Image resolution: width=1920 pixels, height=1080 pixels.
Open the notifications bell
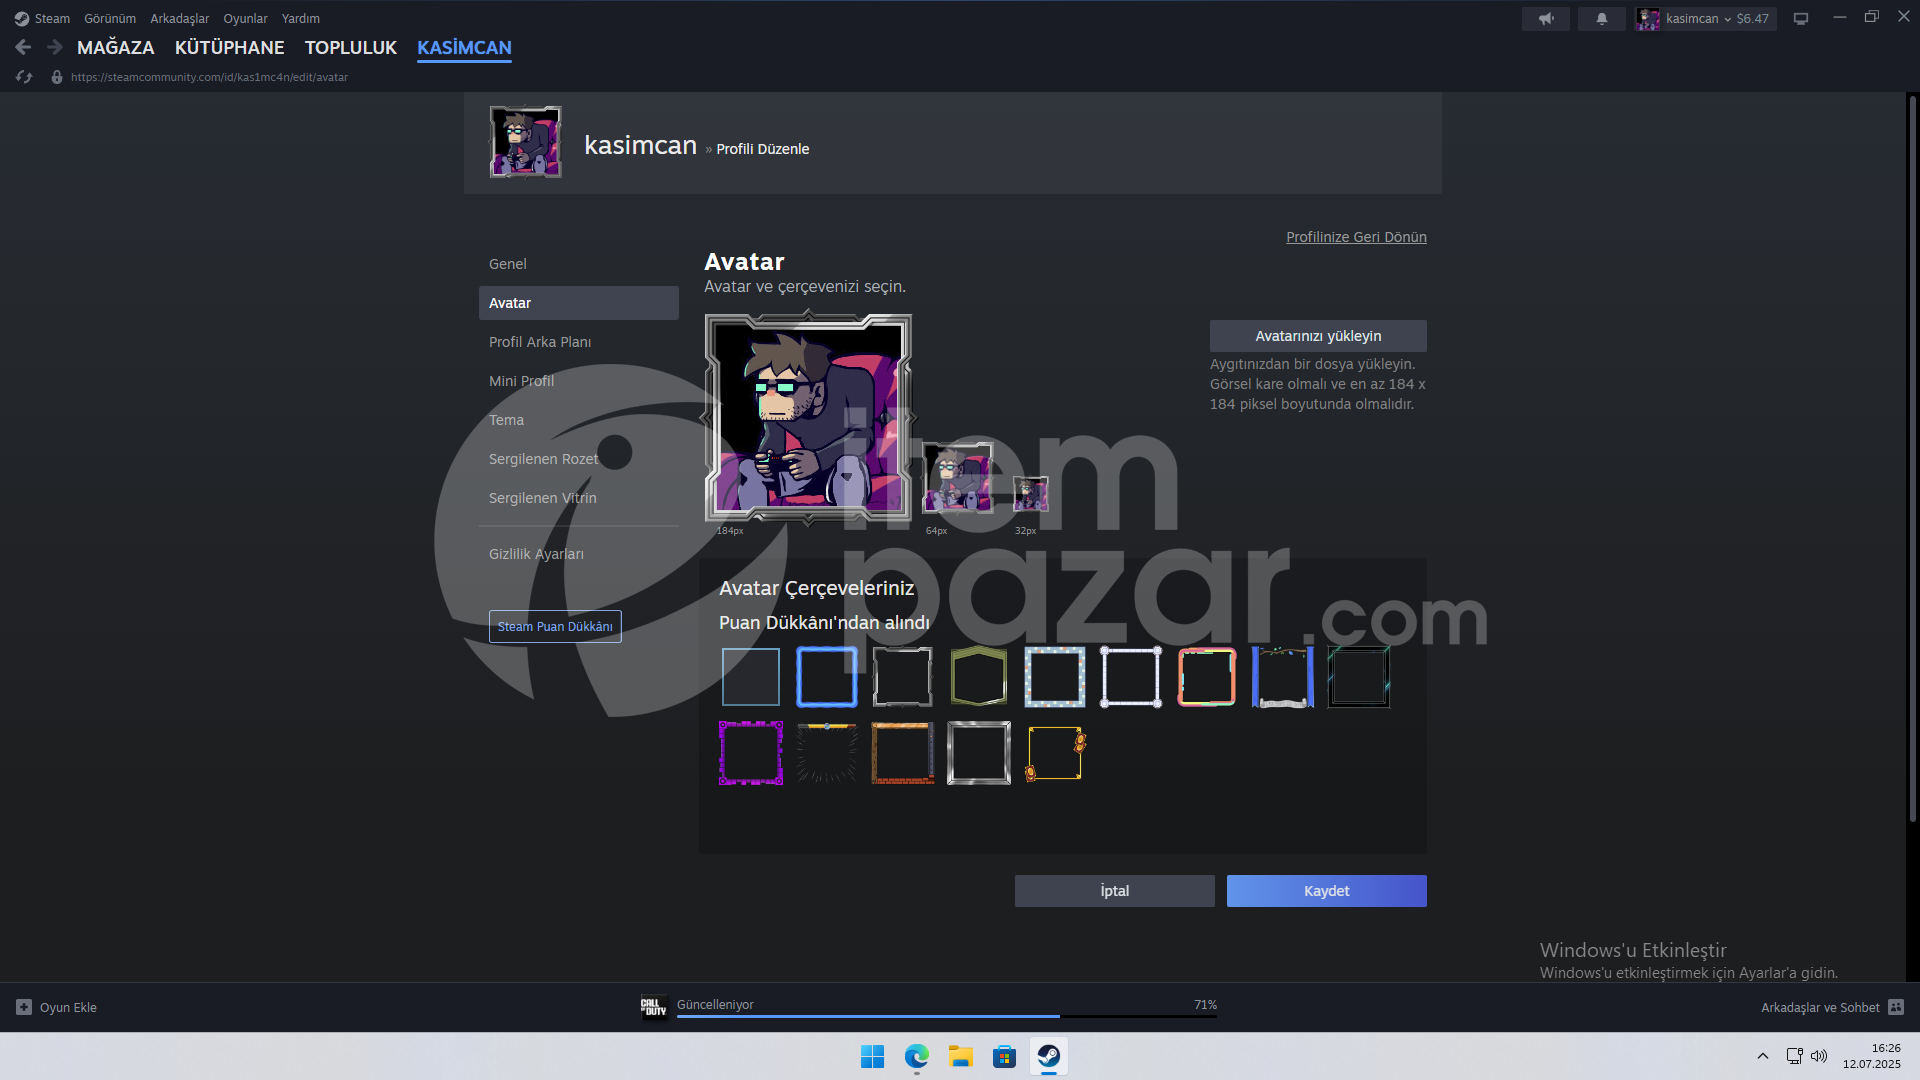(x=1602, y=19)
